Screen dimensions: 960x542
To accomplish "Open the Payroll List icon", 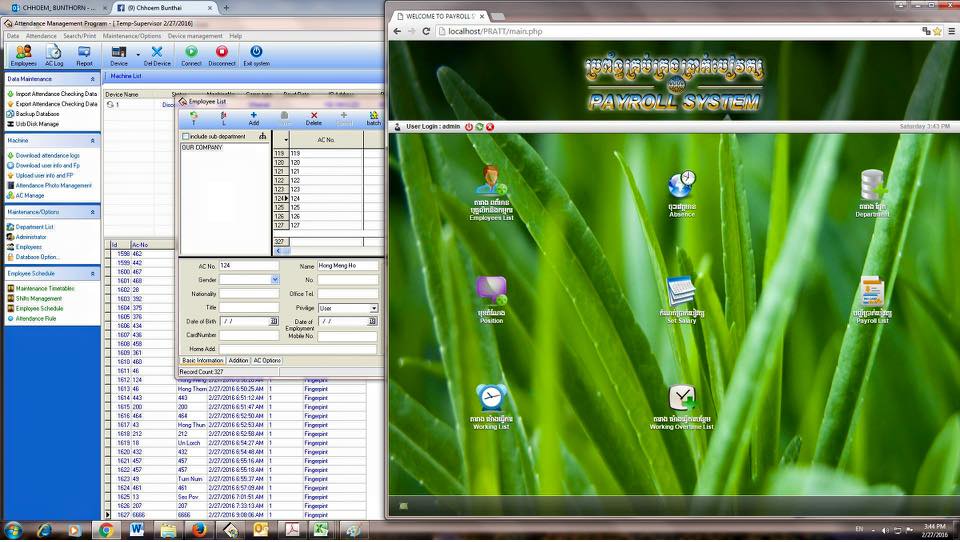I will click(x=871, y=292).
